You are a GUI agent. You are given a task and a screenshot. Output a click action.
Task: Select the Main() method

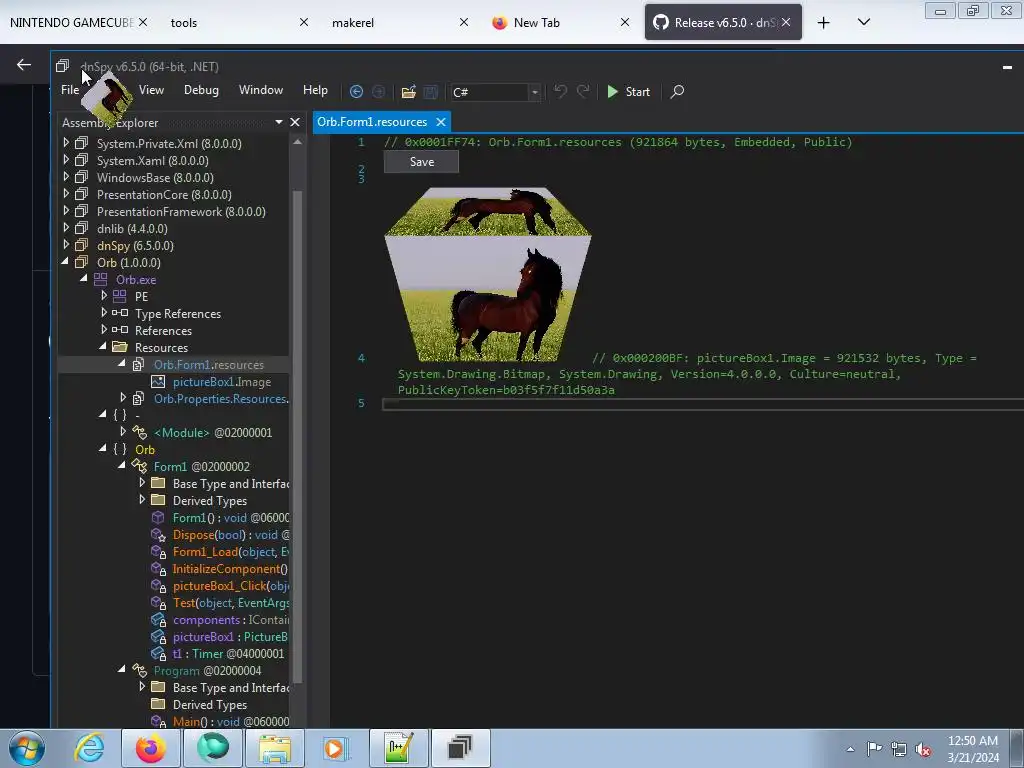[231, 722]
